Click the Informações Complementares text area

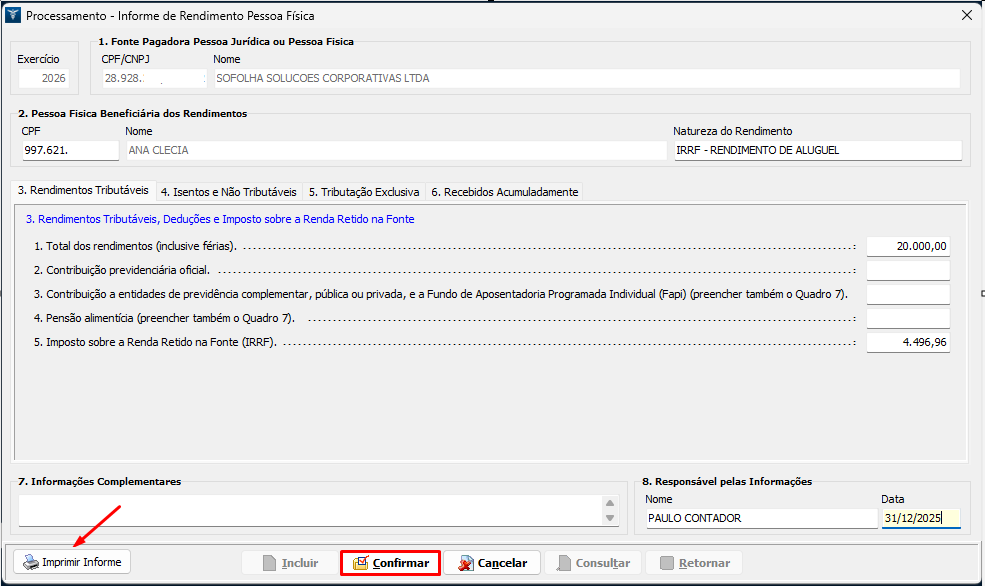click(x=310, y=510)
